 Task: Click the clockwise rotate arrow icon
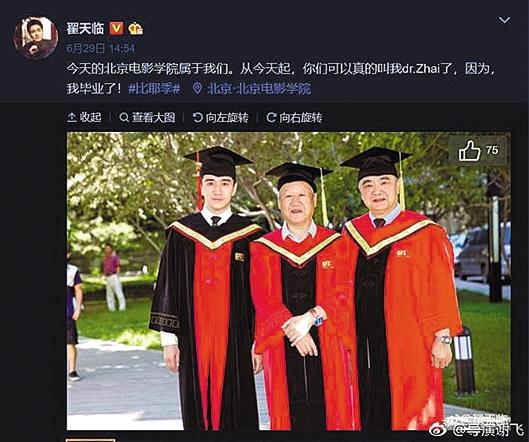[x=271, y=117]
